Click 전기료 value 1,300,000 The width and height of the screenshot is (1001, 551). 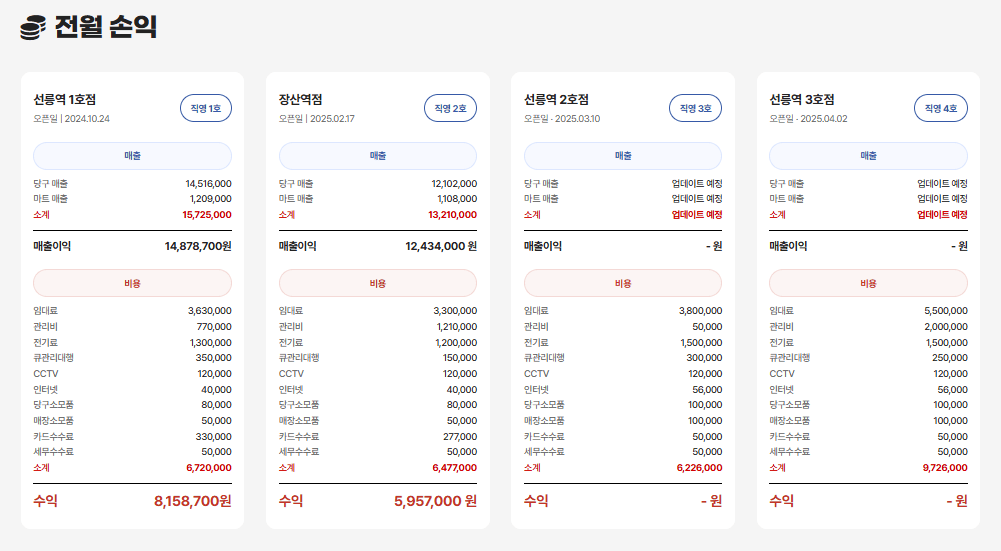211,343
